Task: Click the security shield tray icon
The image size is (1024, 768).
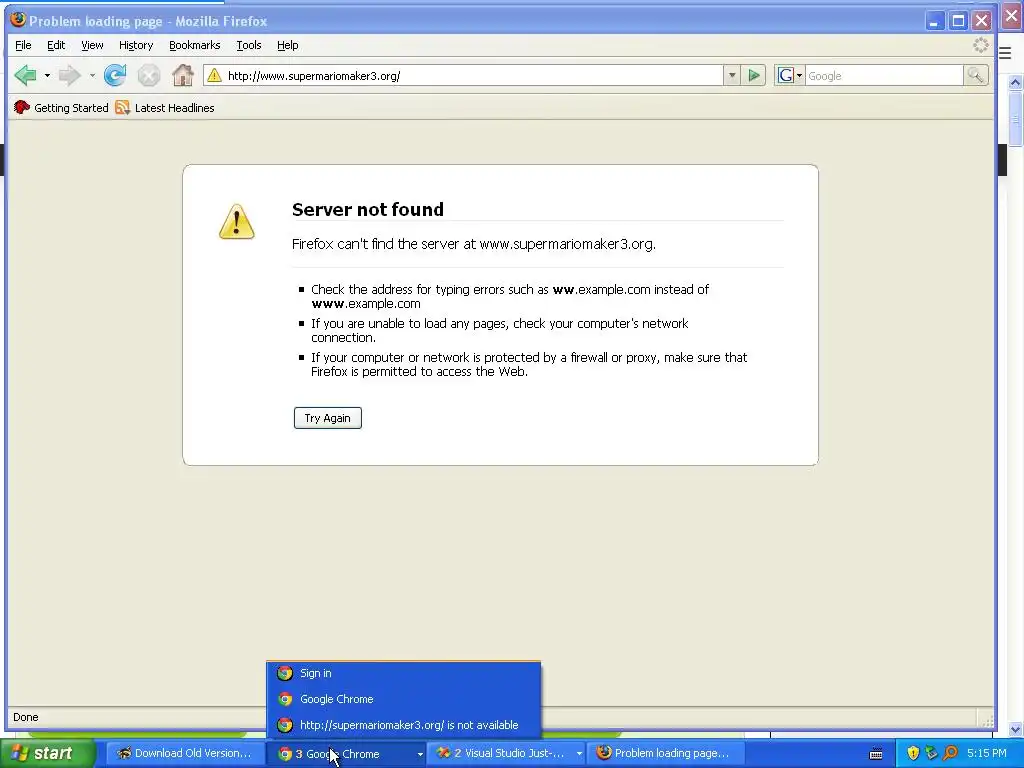Action: pyautogui.click(x=913, y=753)
